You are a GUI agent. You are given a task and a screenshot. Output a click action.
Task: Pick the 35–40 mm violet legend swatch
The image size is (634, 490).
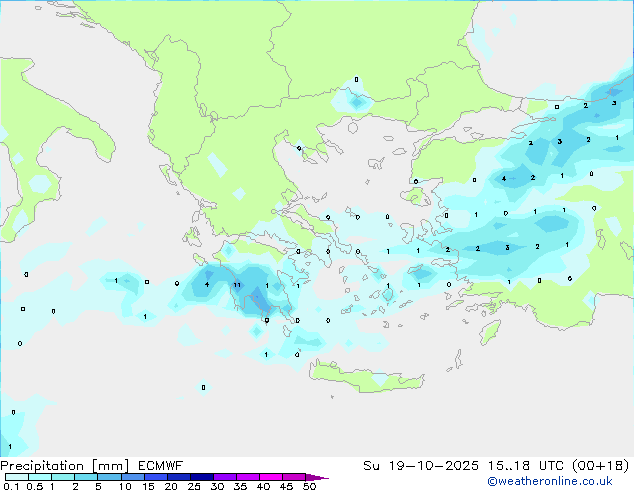[x=247, y=477]
